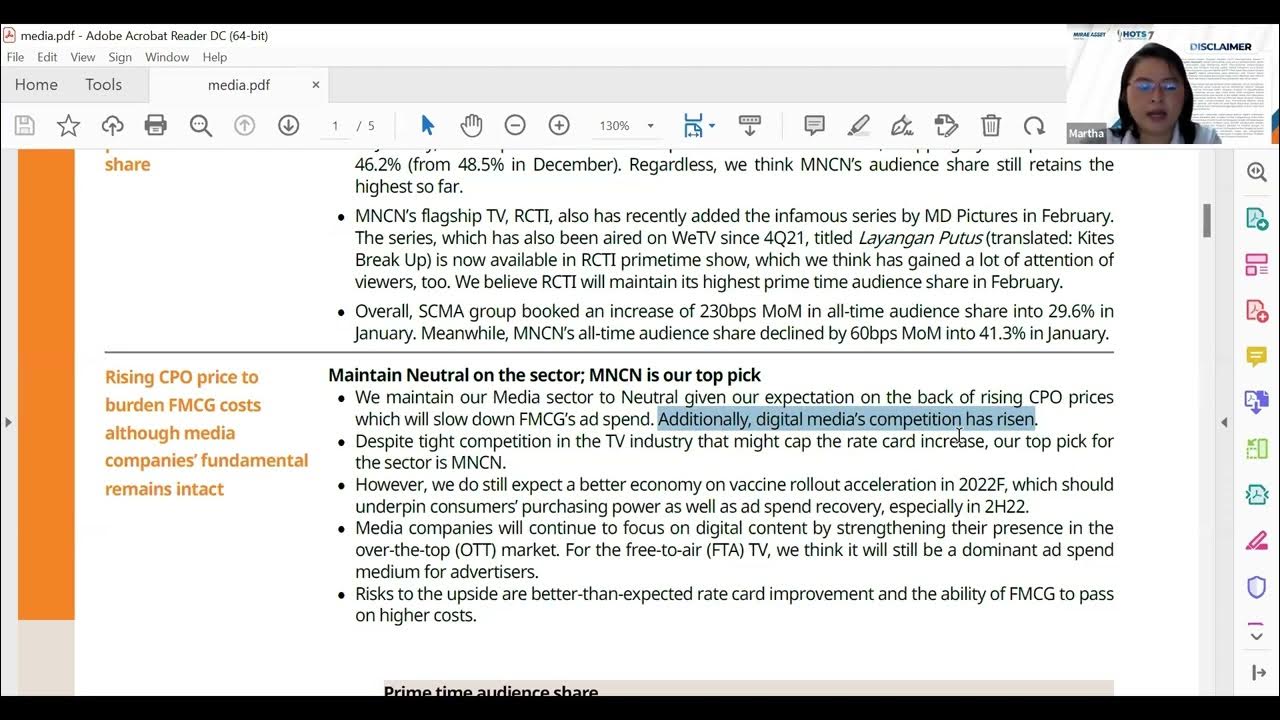This screenshot has height=720, width=1280.
Task: Close the media.pdf tab
Action: (x=316, y=85)
